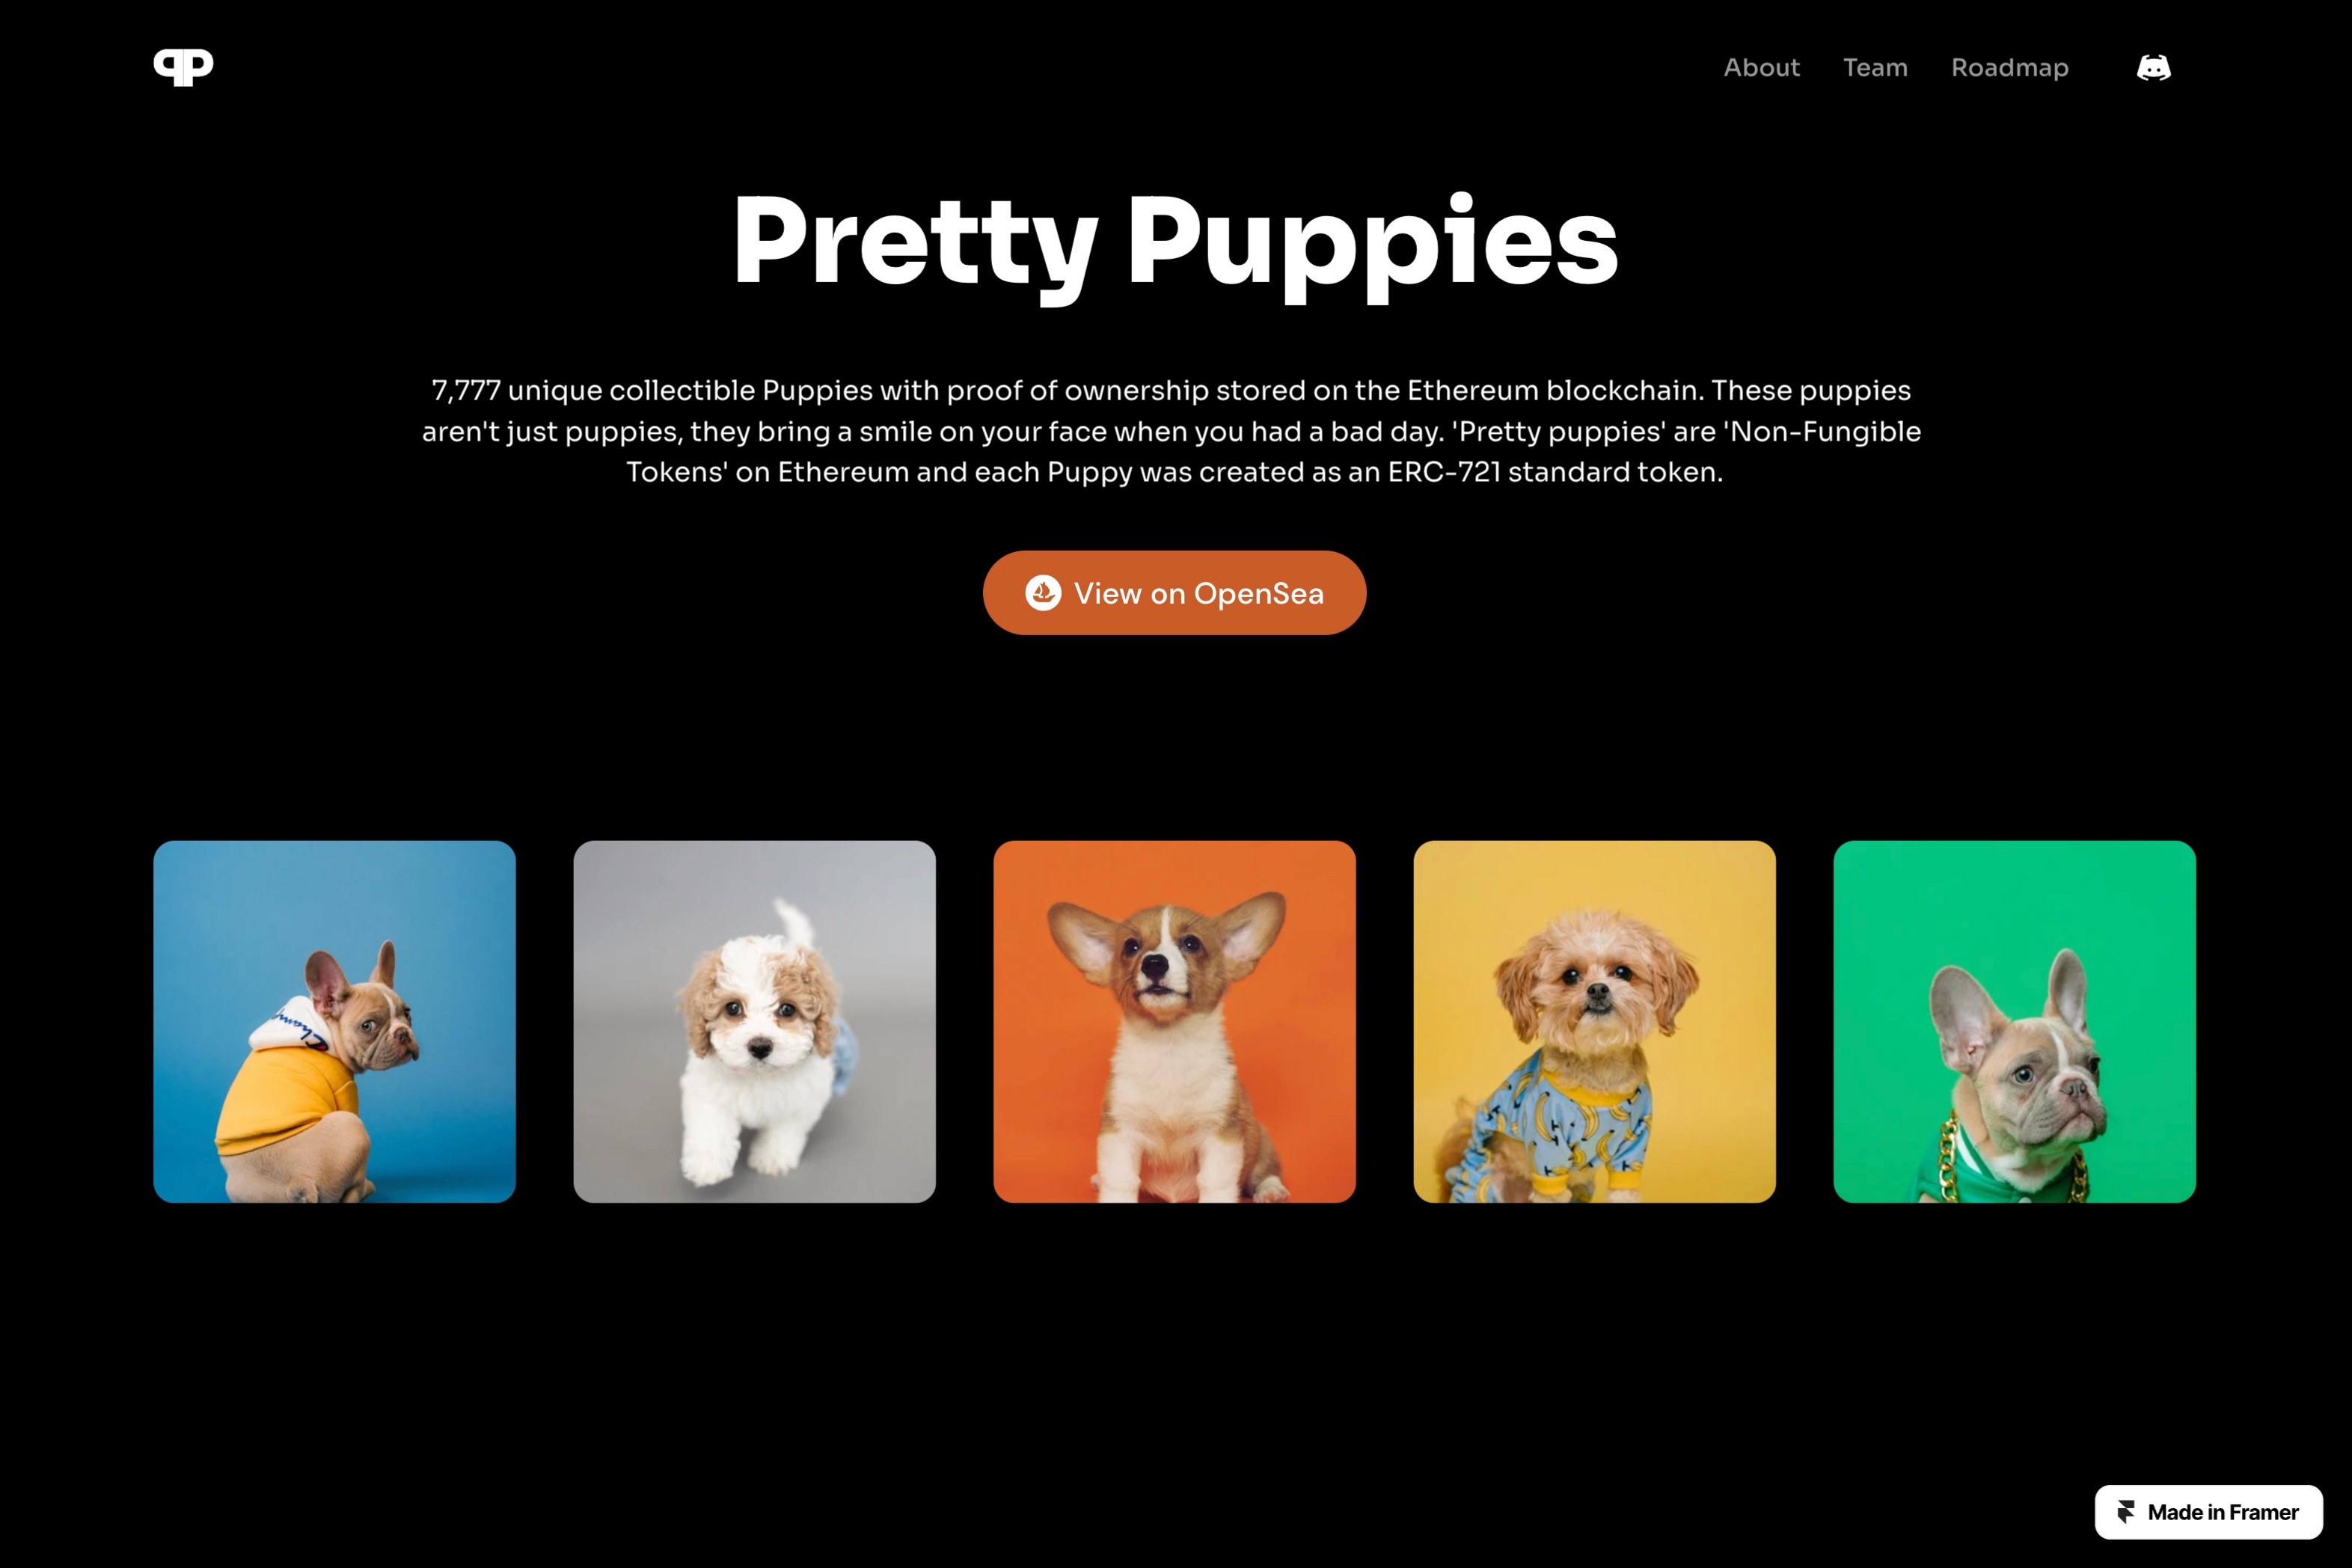
Task: Select the green-background bulldog photo
Action: 2014,1021
